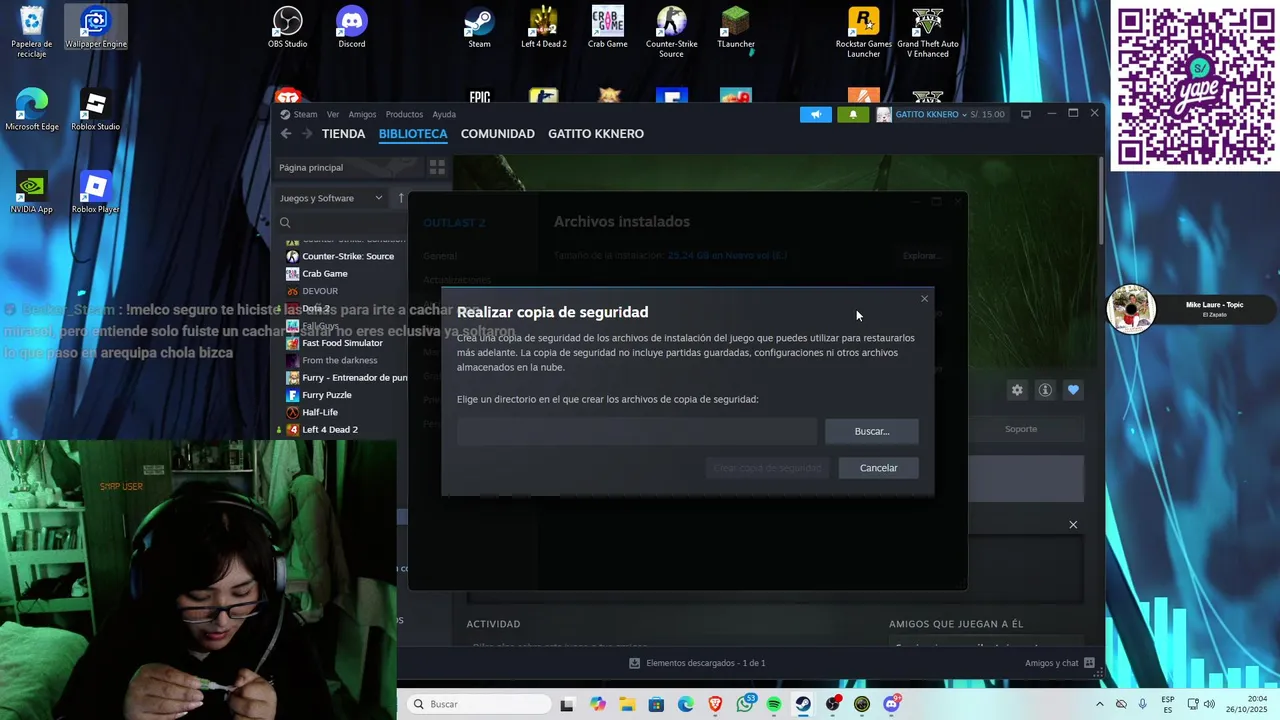
Task: Open Grand Theft Auto V Enhanced shortcut
Action: [x=928, y=32]
